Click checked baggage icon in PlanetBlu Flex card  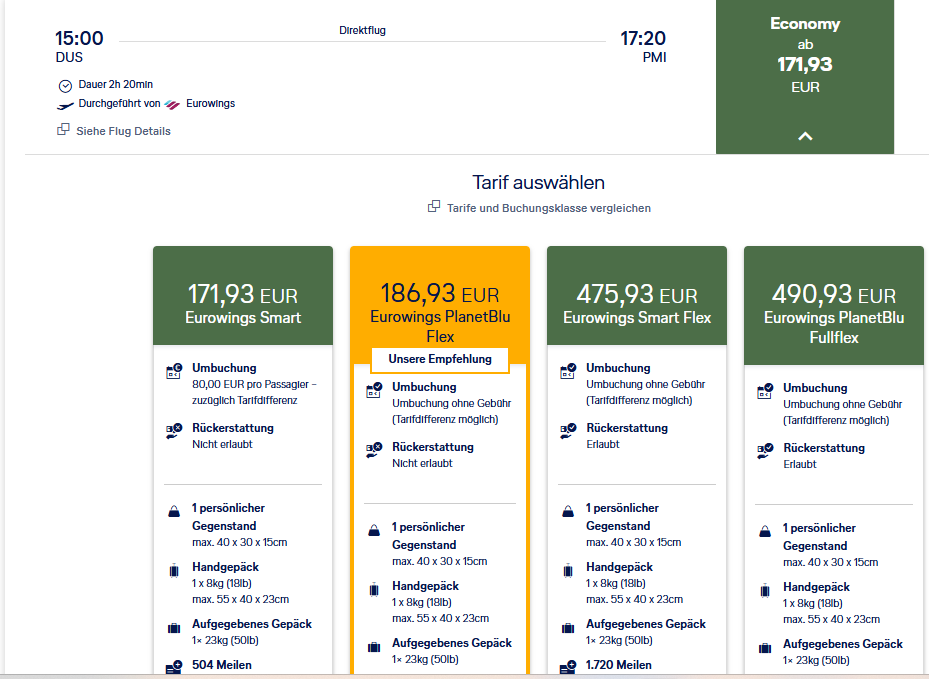(374, 647)
